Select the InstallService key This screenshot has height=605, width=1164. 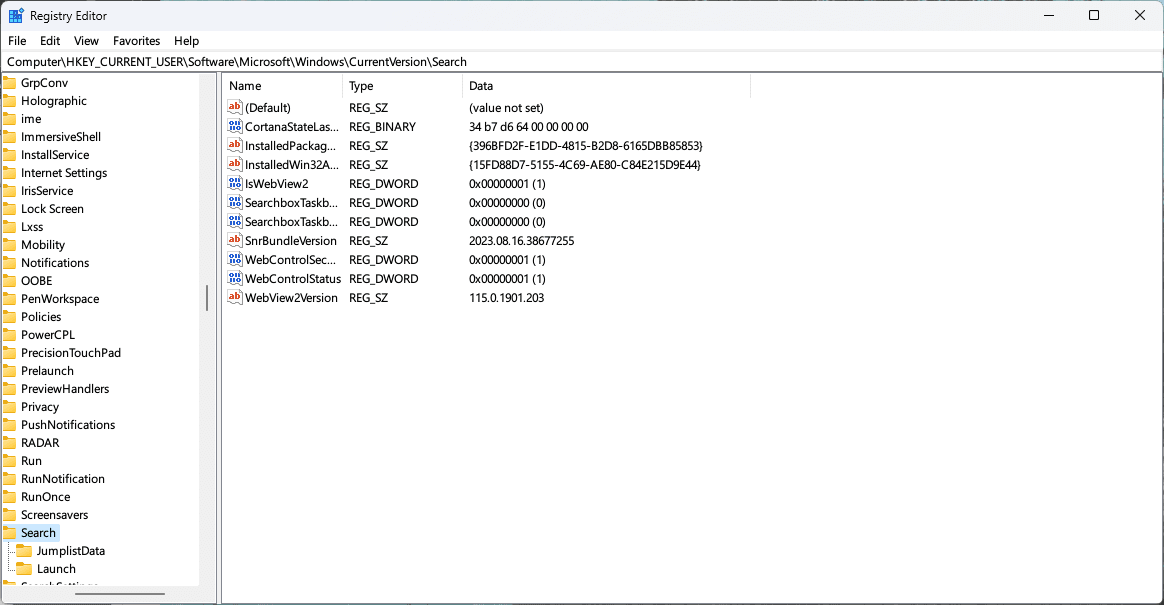[x=55, y=155]
